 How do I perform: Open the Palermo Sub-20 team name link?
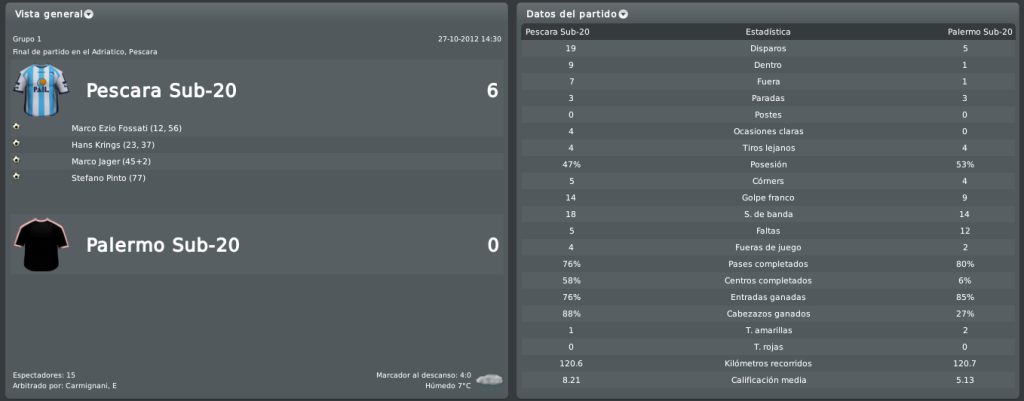163,245
